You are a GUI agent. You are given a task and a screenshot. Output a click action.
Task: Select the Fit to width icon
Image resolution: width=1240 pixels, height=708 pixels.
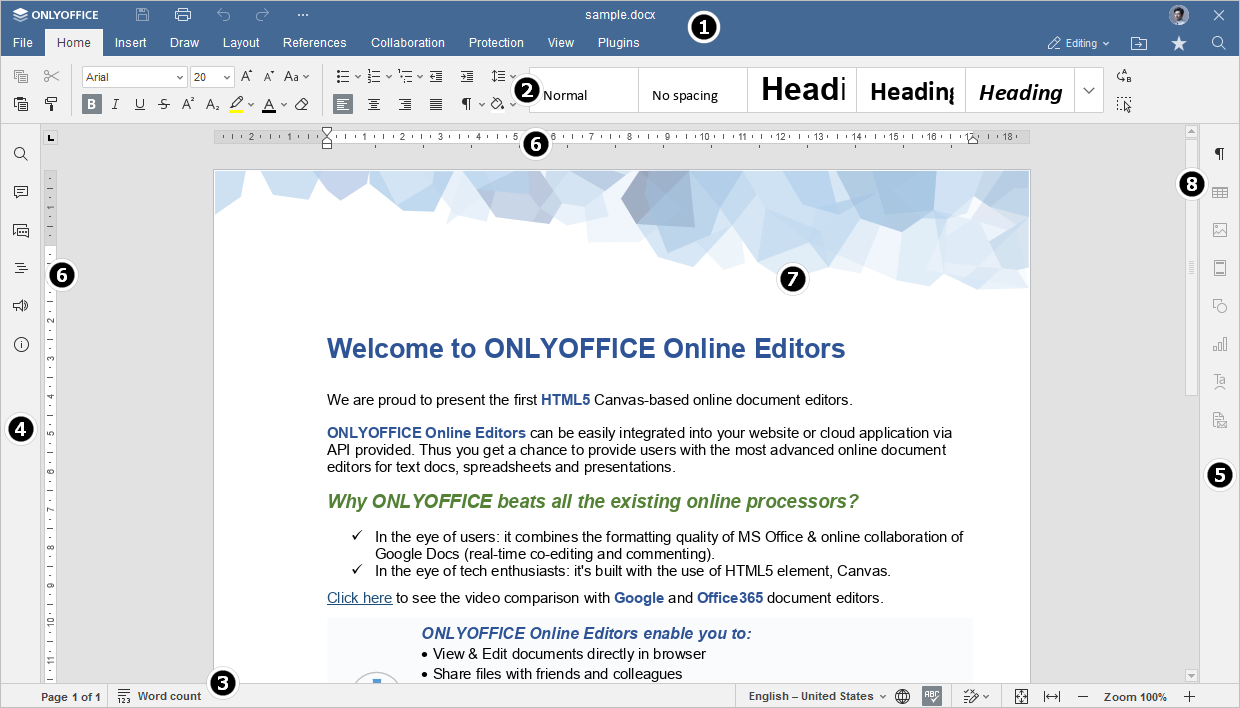tap(1052, 696)
